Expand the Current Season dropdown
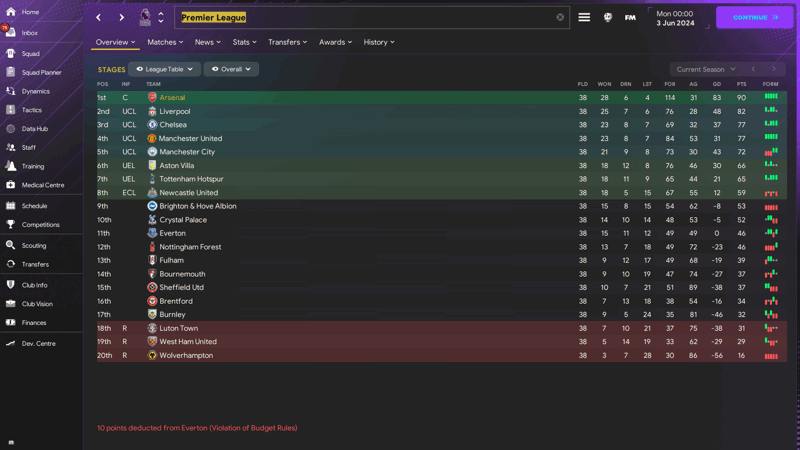 pyautogui.click(x=706, y=69)
